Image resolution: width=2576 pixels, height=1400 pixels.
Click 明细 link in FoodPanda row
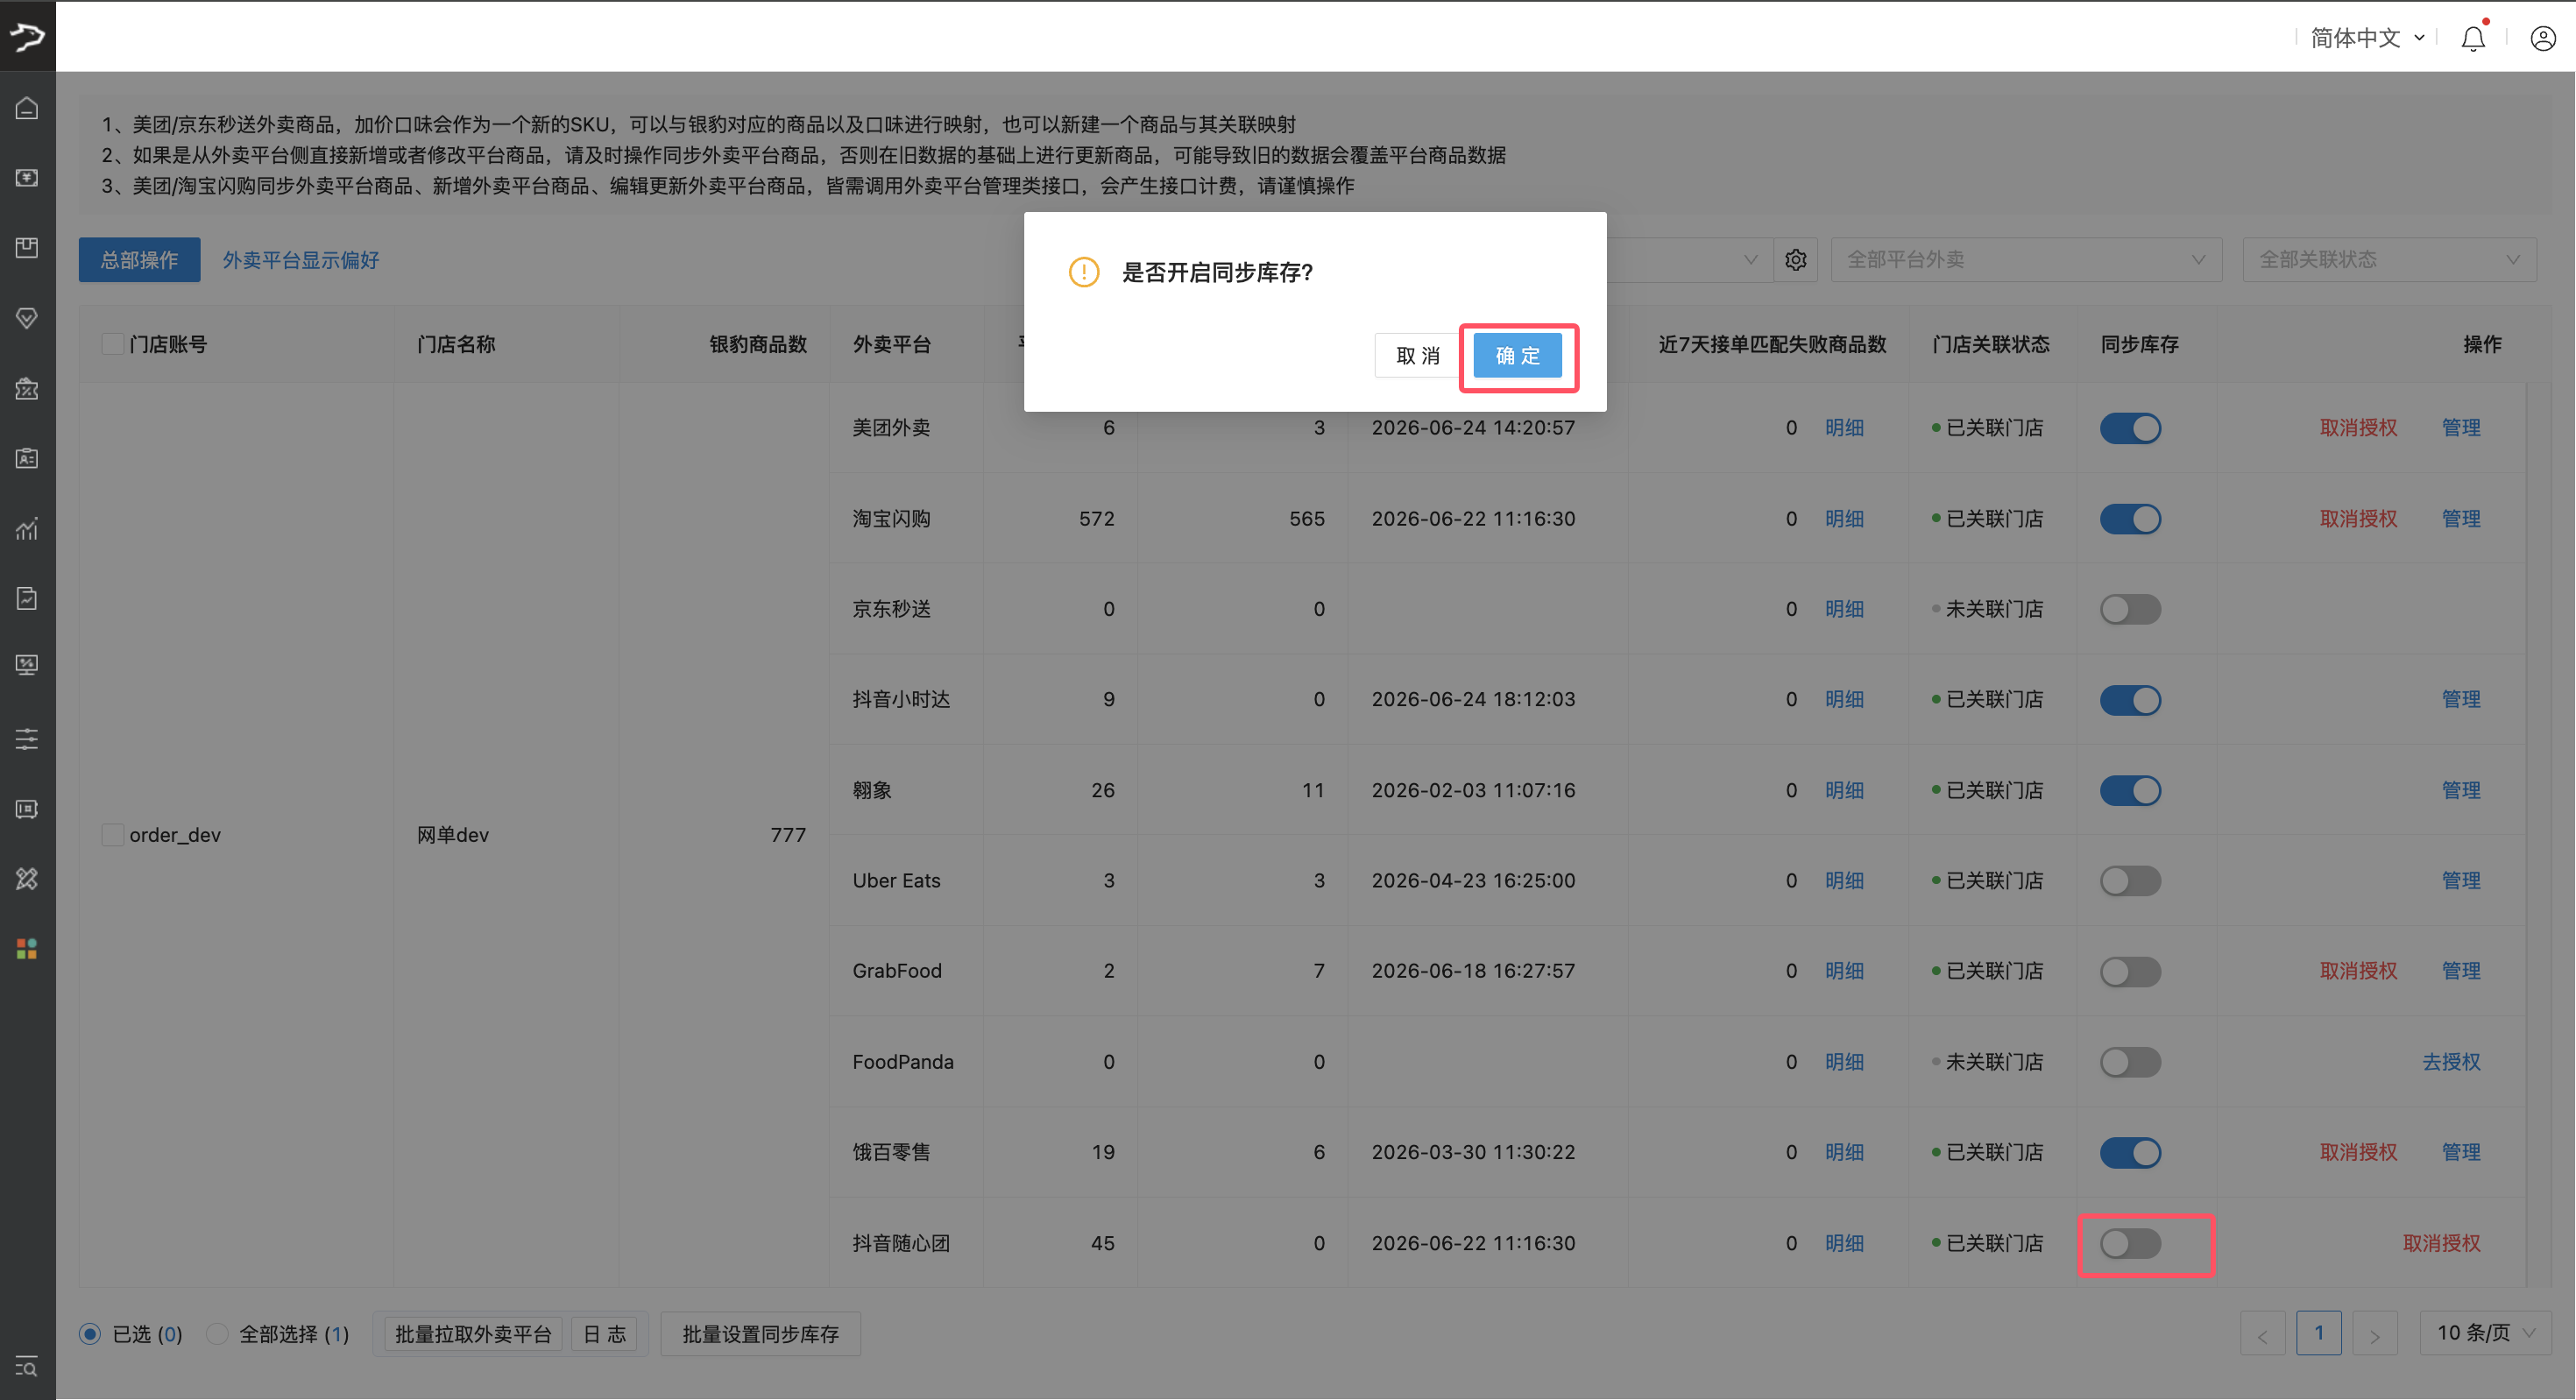click(x=1844, y=1062)
